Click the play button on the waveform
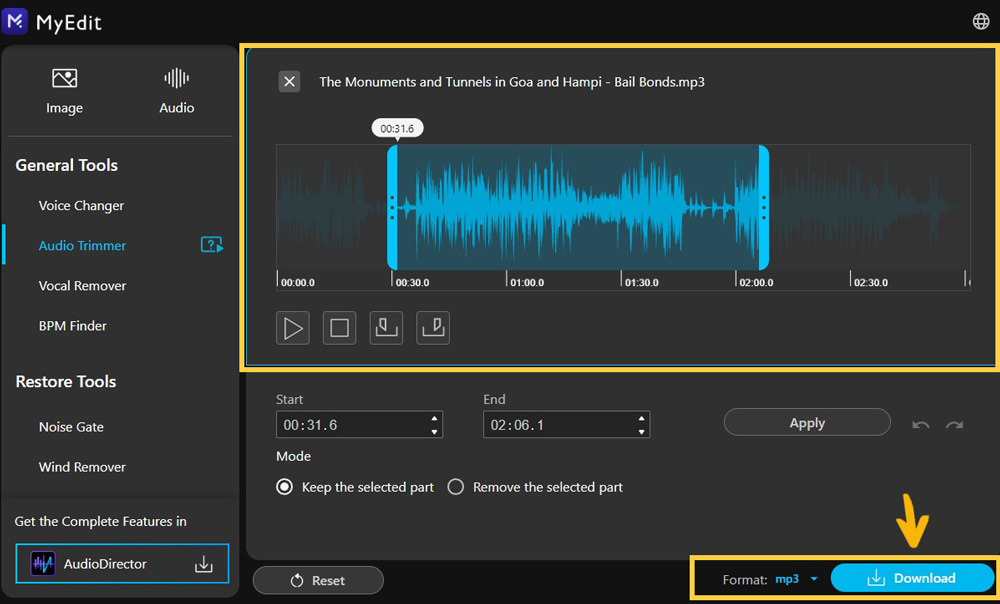Screen dimensions: 1000x604 292,327
